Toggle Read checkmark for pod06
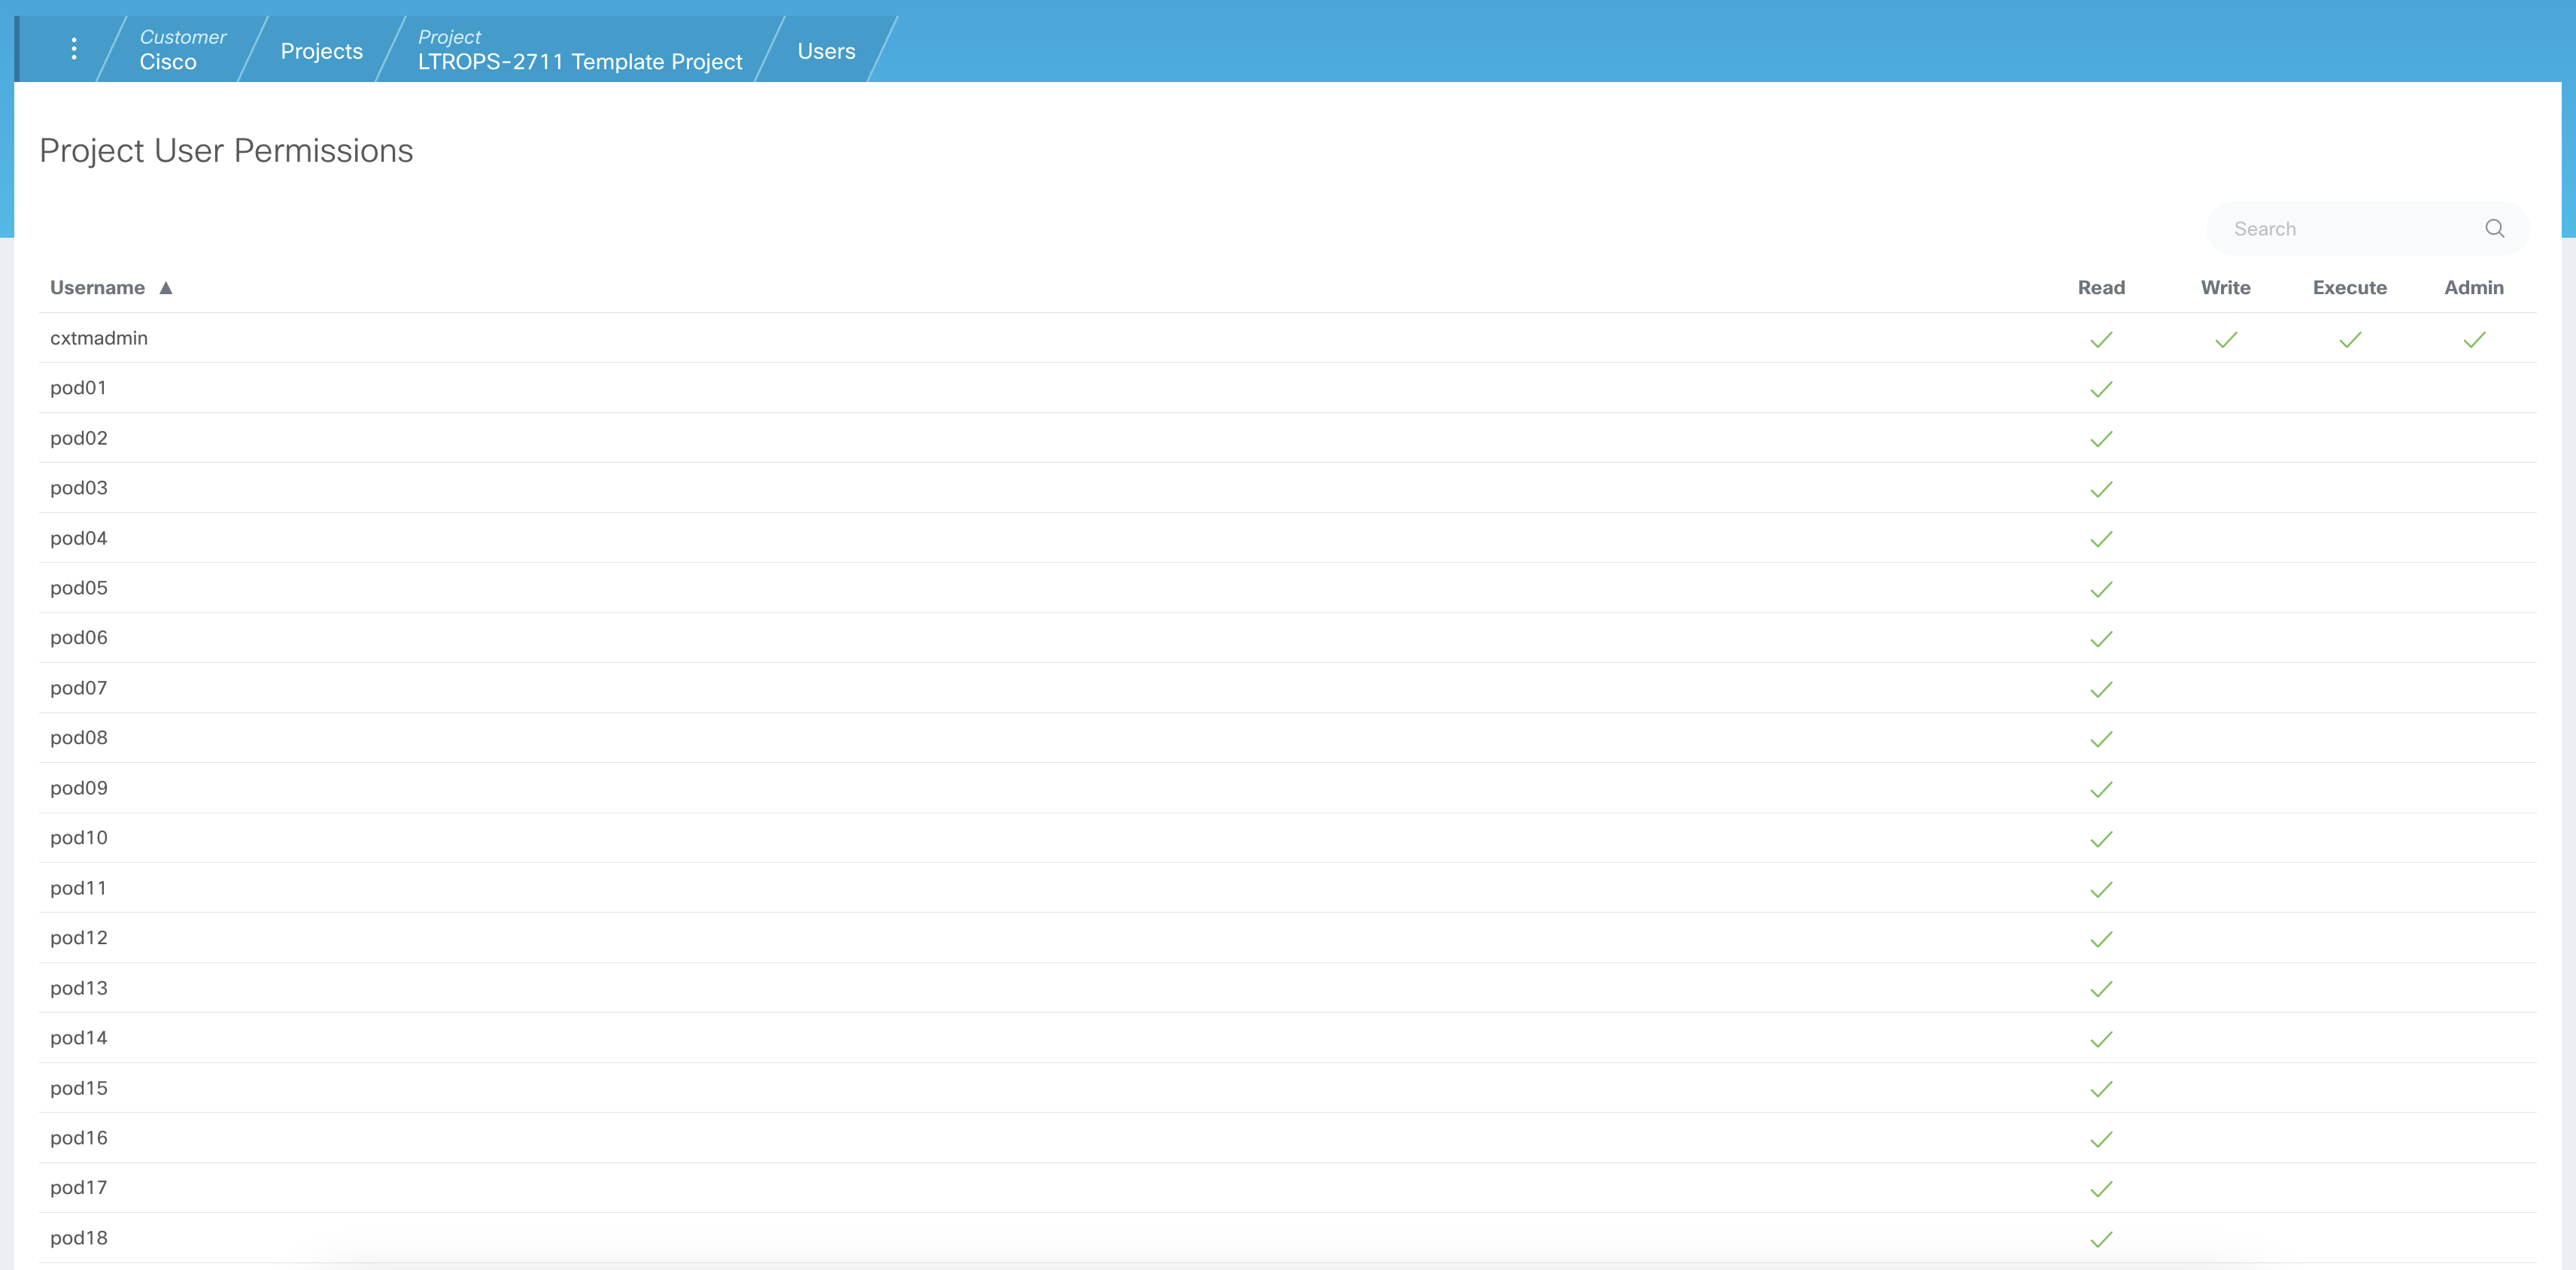Screen dimensions: 2576x1270 [2101, 640]
